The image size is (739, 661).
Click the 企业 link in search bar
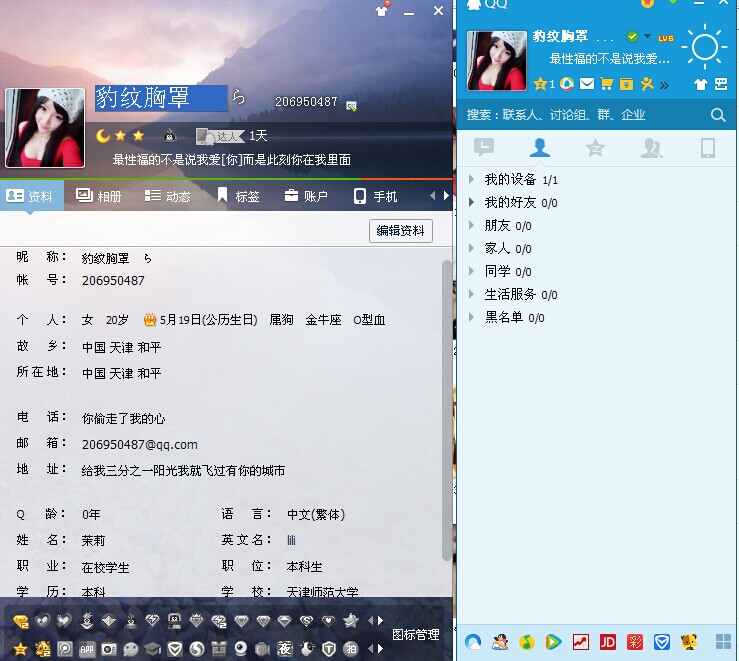tap(633, 114)
